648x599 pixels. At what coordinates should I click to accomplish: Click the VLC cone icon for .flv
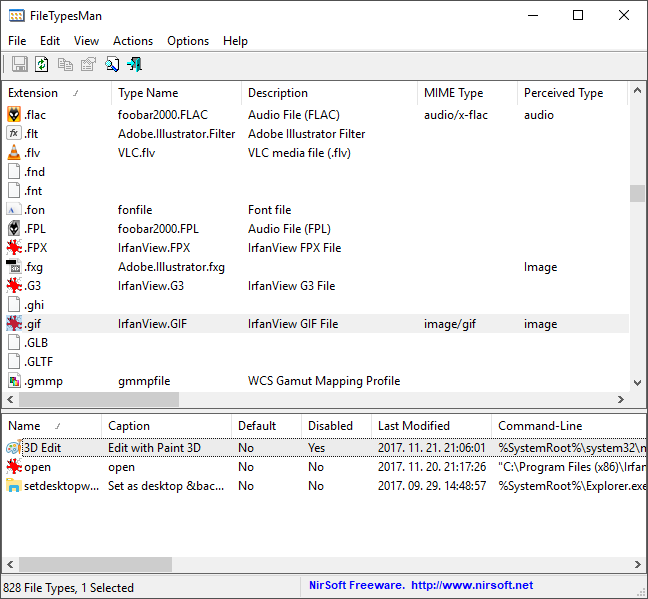[14, 153]
